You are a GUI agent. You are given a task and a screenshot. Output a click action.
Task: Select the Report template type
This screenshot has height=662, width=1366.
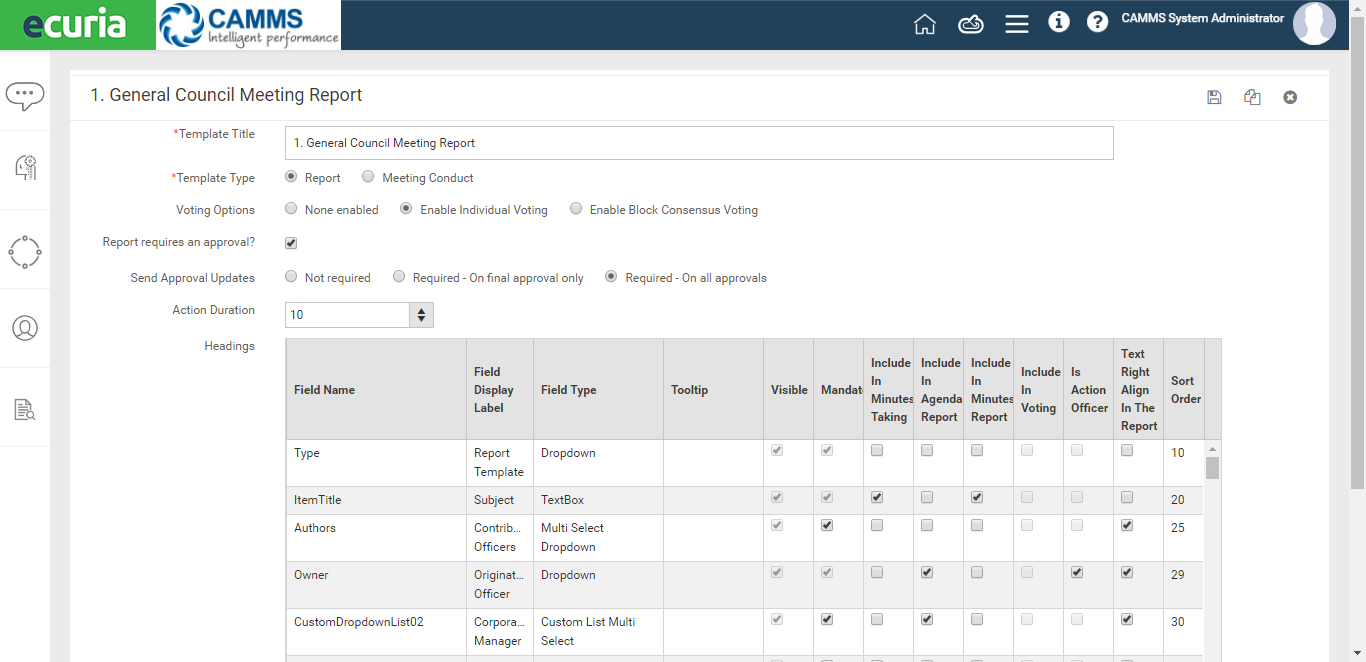tap(291, 177)
